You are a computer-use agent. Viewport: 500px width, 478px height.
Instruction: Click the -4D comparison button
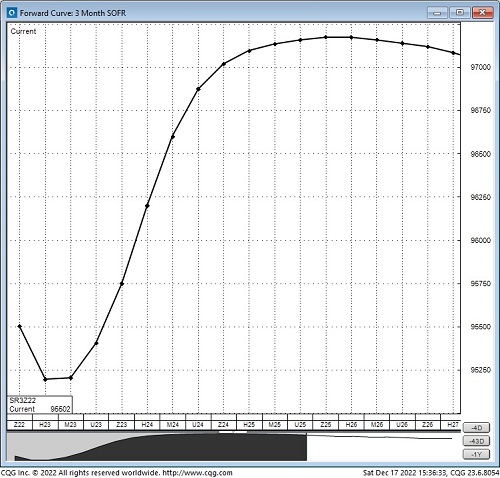tap(476, 428)
